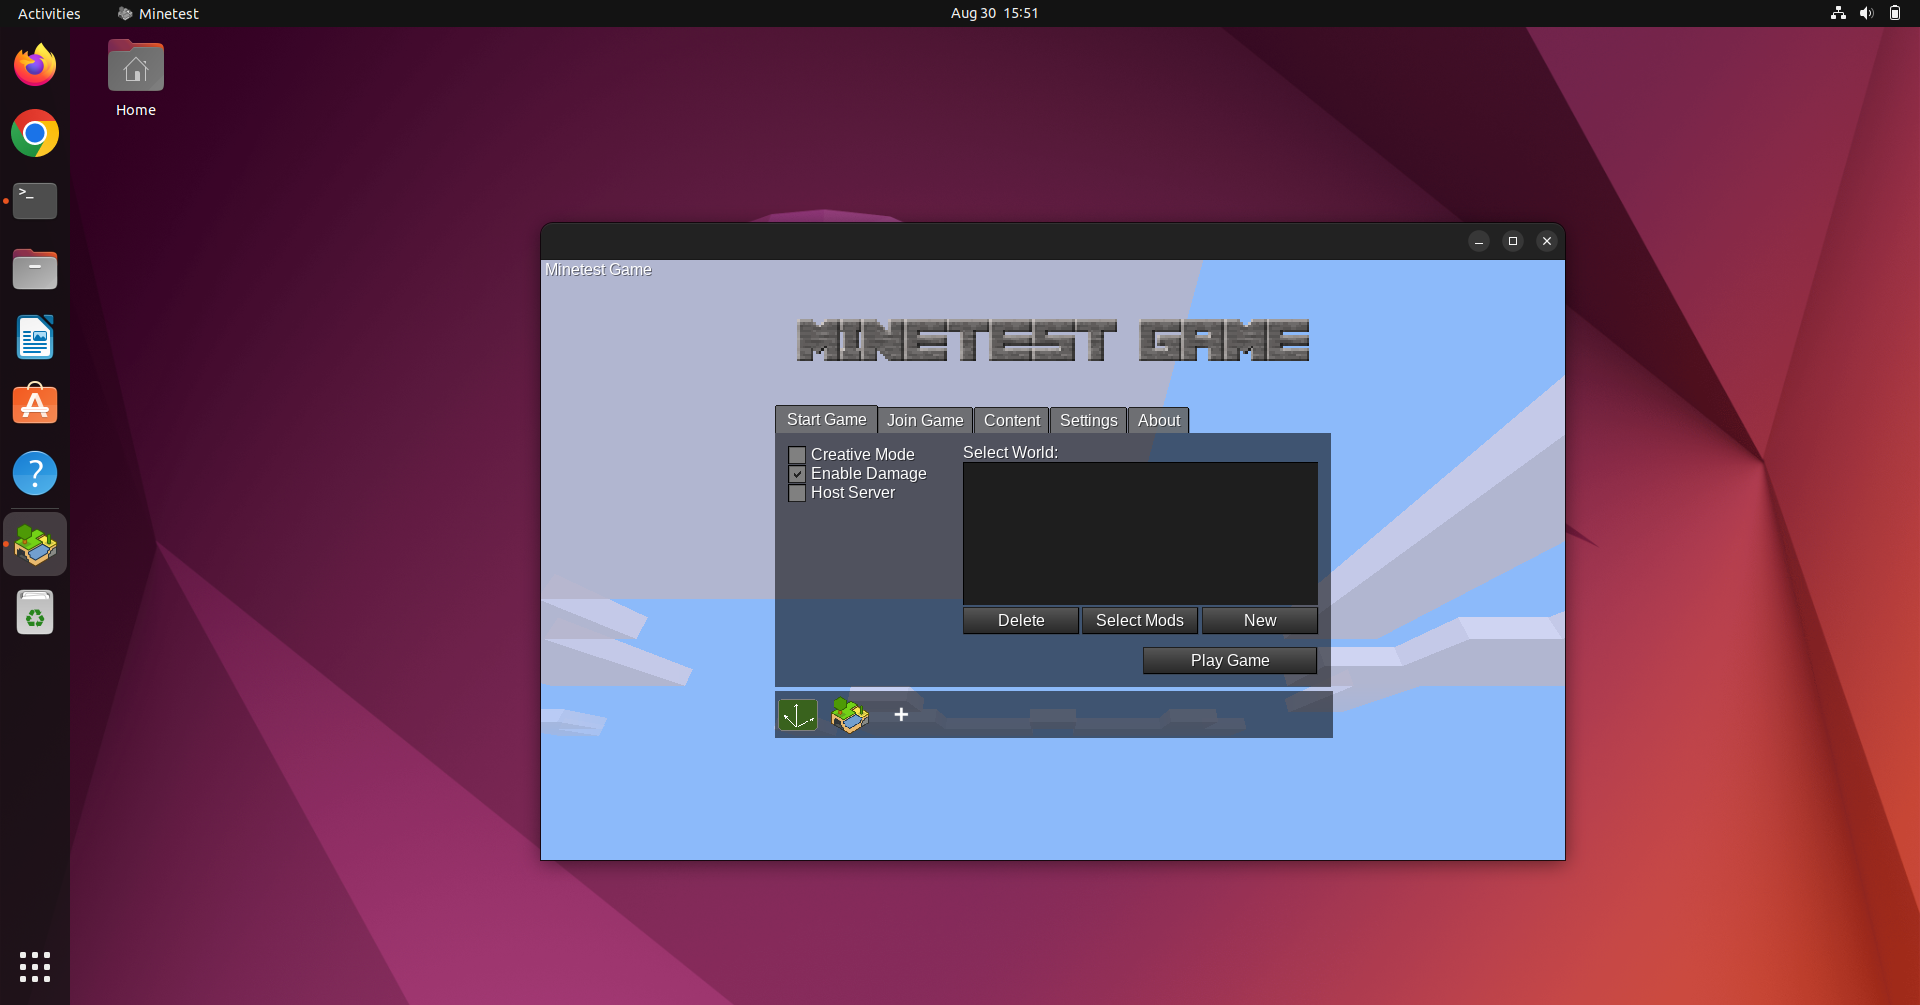1920x1005 pixels.
Task: Launch the Terminal from the dock
Action: point(34,200)
